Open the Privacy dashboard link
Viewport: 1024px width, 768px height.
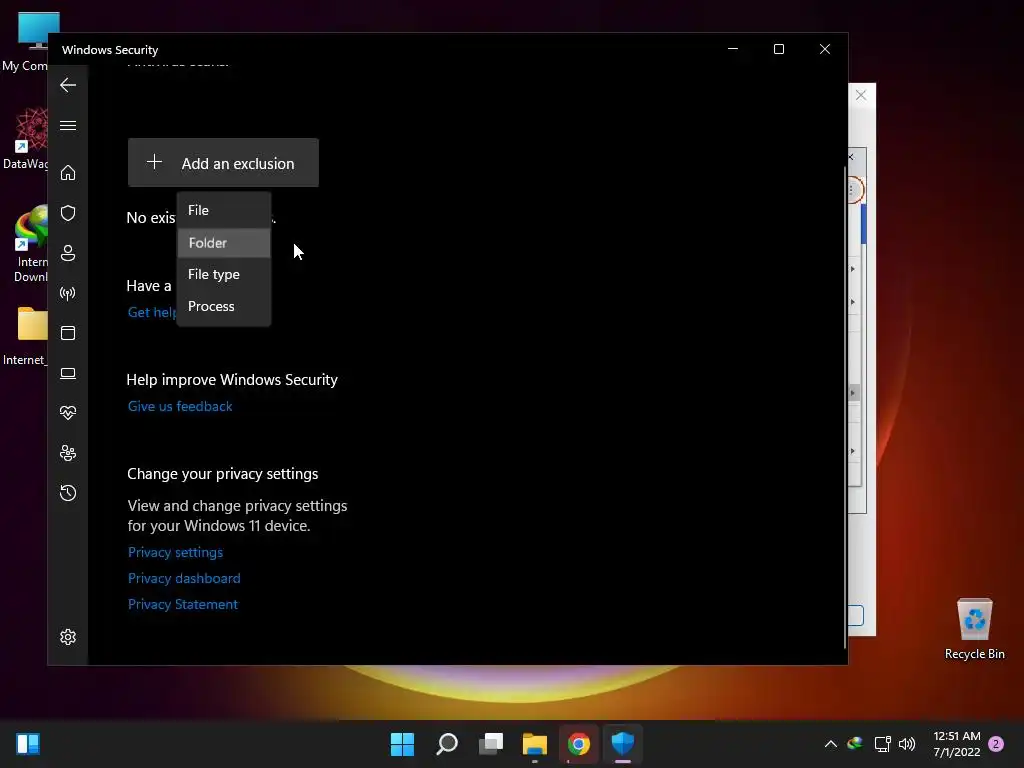[184, 578]
